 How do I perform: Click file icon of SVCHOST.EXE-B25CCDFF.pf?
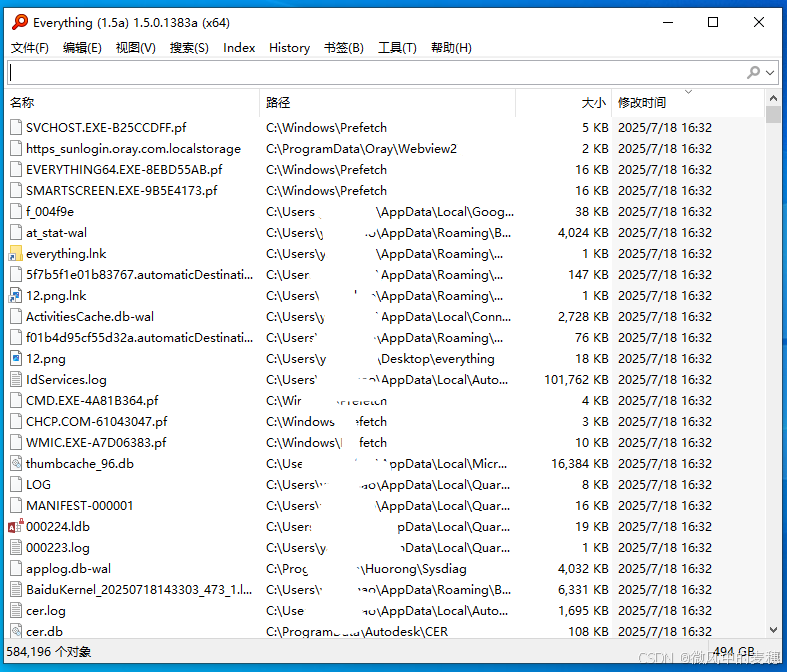(x=16, y=127)
